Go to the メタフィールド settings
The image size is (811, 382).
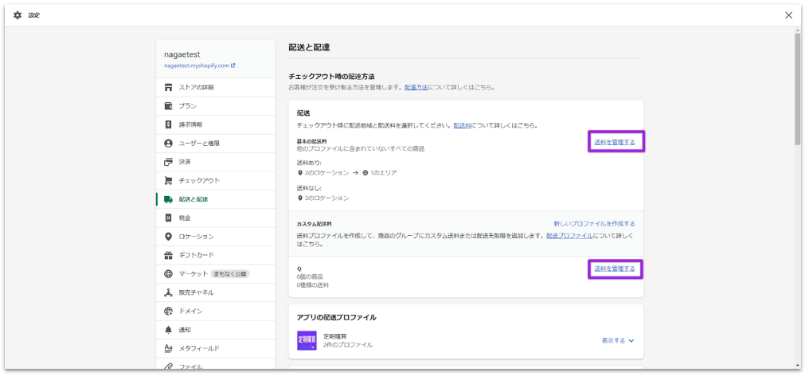tap(216, 348)
